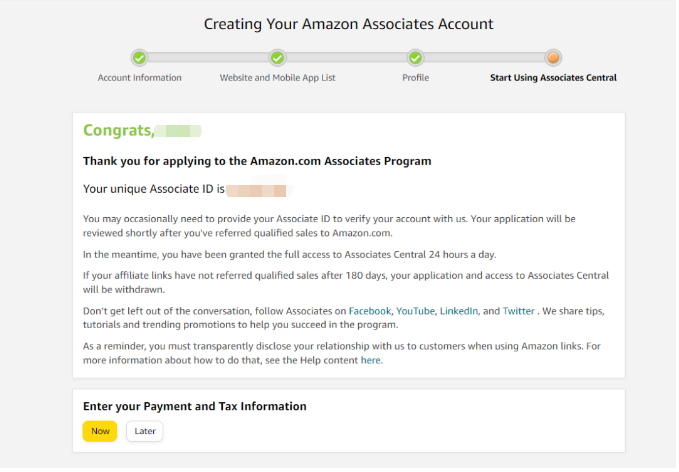
Task: Open the YouTube link
Action: (x=415, y=312)
